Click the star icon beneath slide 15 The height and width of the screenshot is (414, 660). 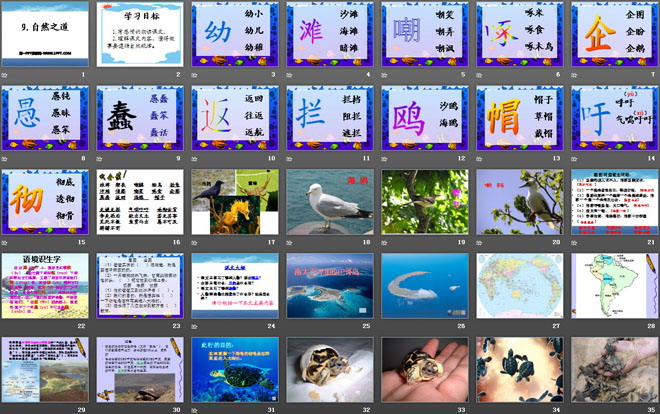[6, 241]
